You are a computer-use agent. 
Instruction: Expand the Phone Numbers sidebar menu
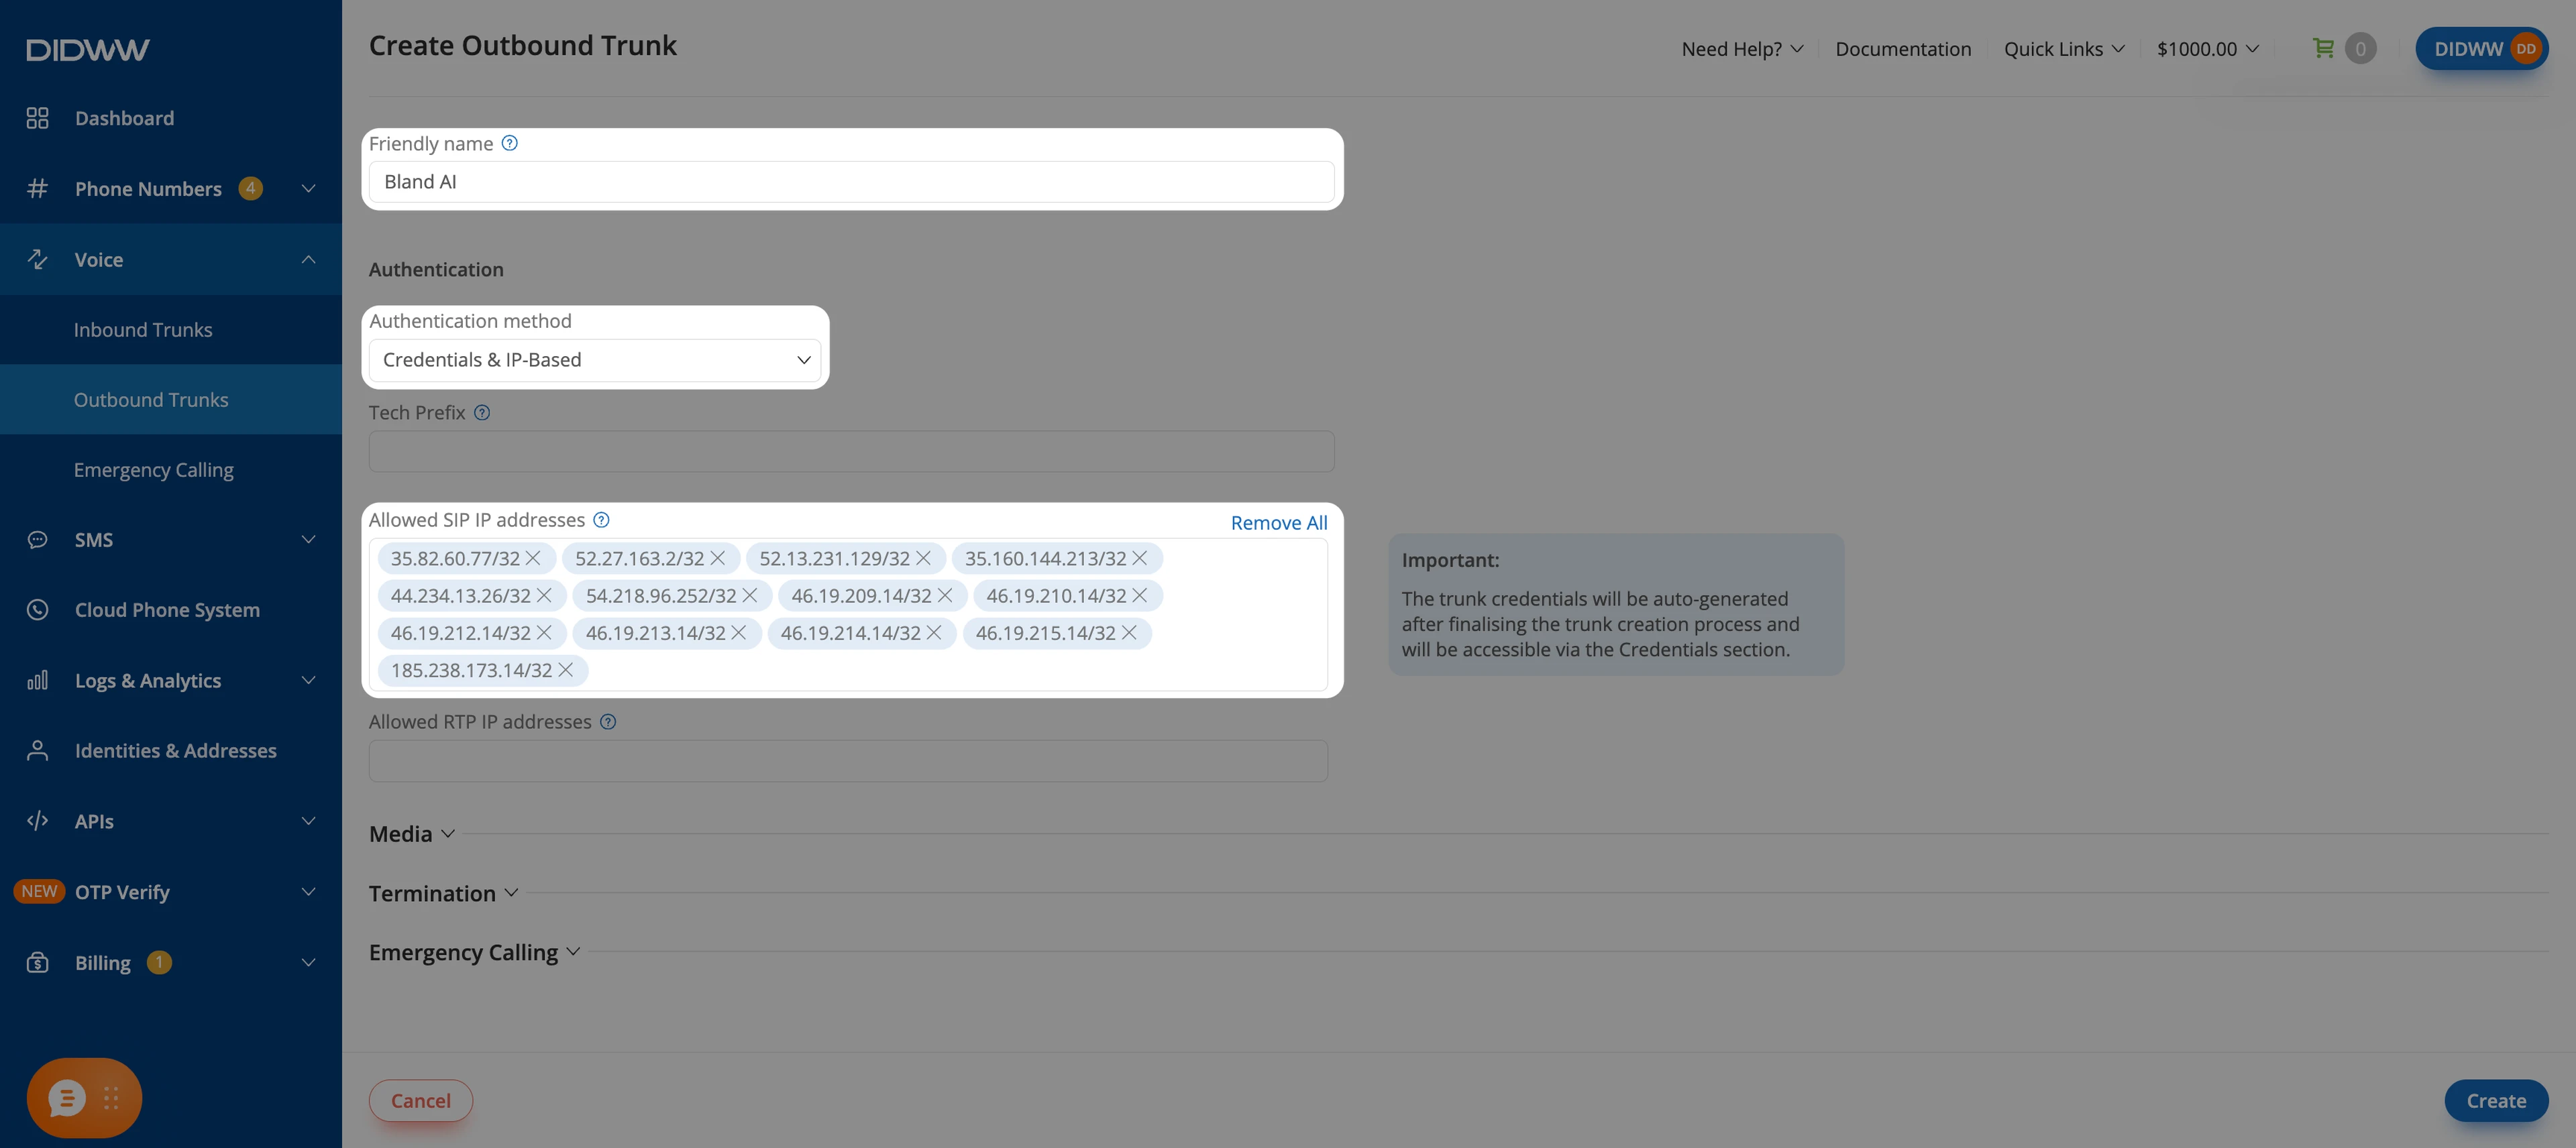pyautogui.click(x=171, y=188)
